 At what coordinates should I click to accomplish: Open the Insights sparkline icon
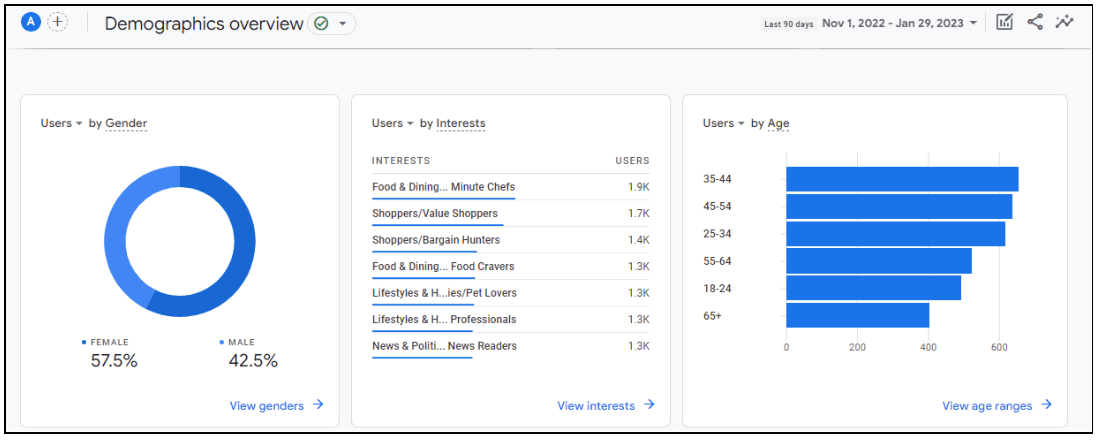click(1063, 22)
